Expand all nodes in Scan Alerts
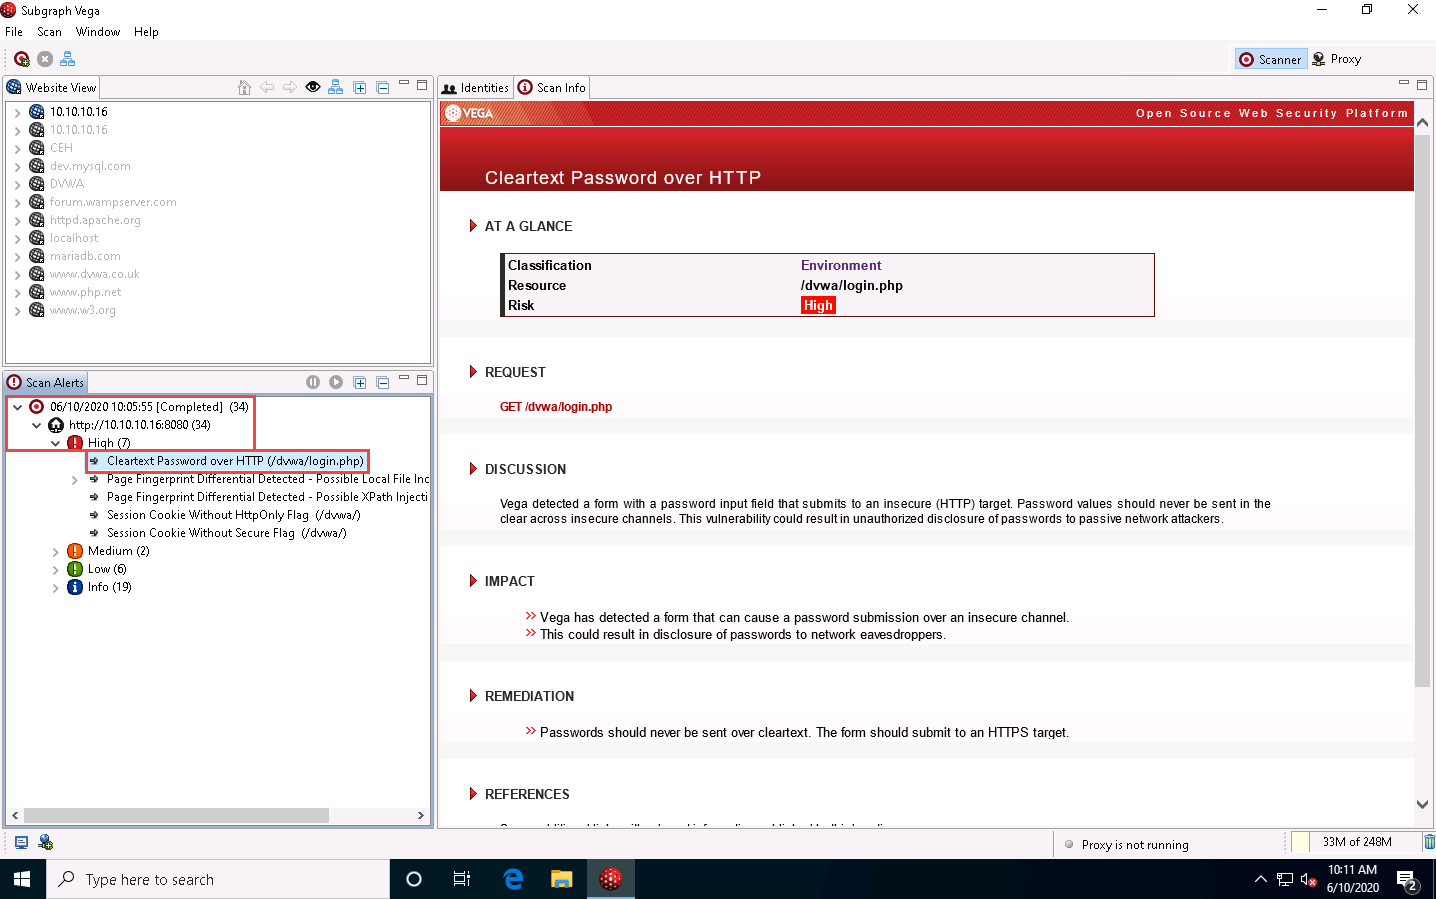Image resolution: width=1436 pixels, height=899 pixels. point(360,383)
